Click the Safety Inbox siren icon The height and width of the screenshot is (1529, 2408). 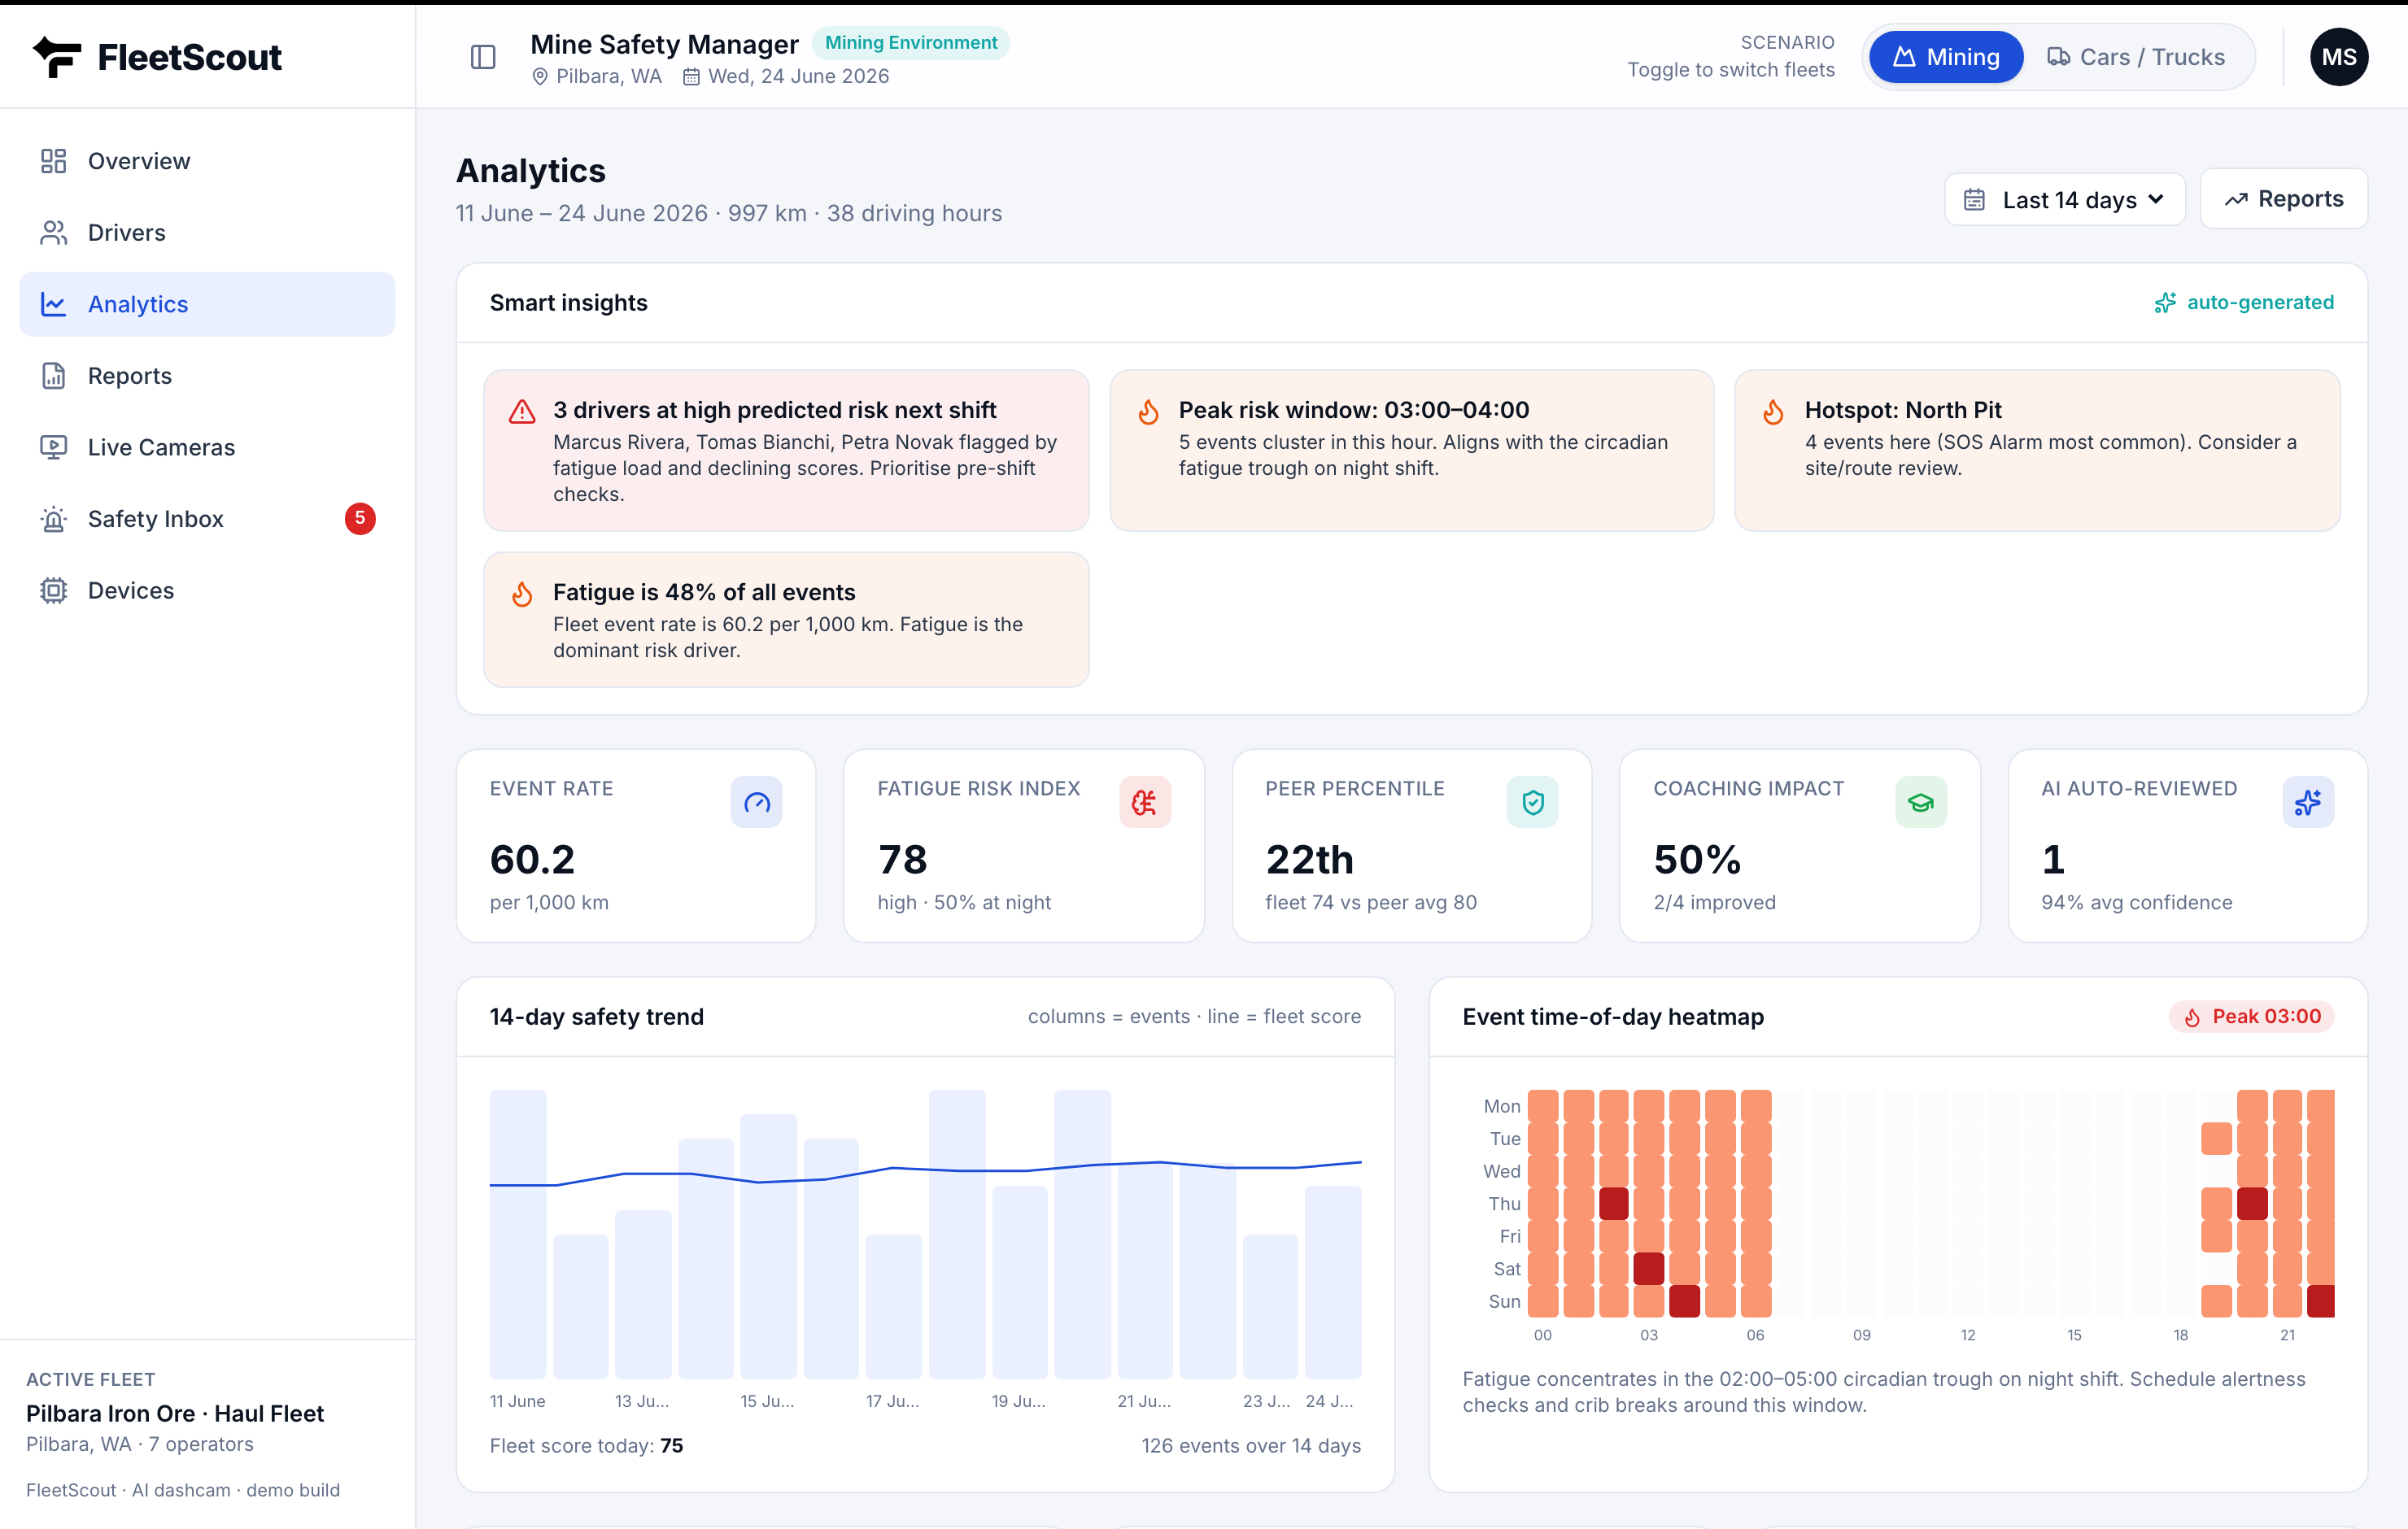(x=54, y=519)
